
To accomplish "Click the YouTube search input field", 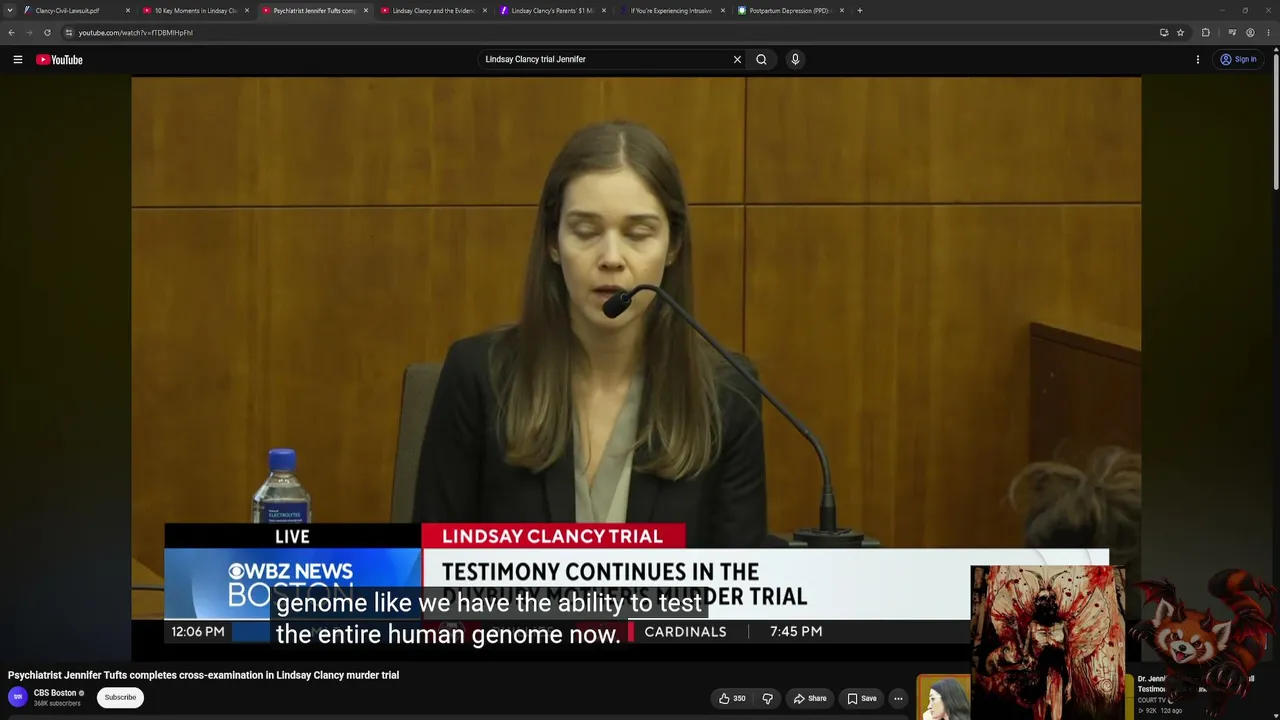I will [x=605, y=59].
